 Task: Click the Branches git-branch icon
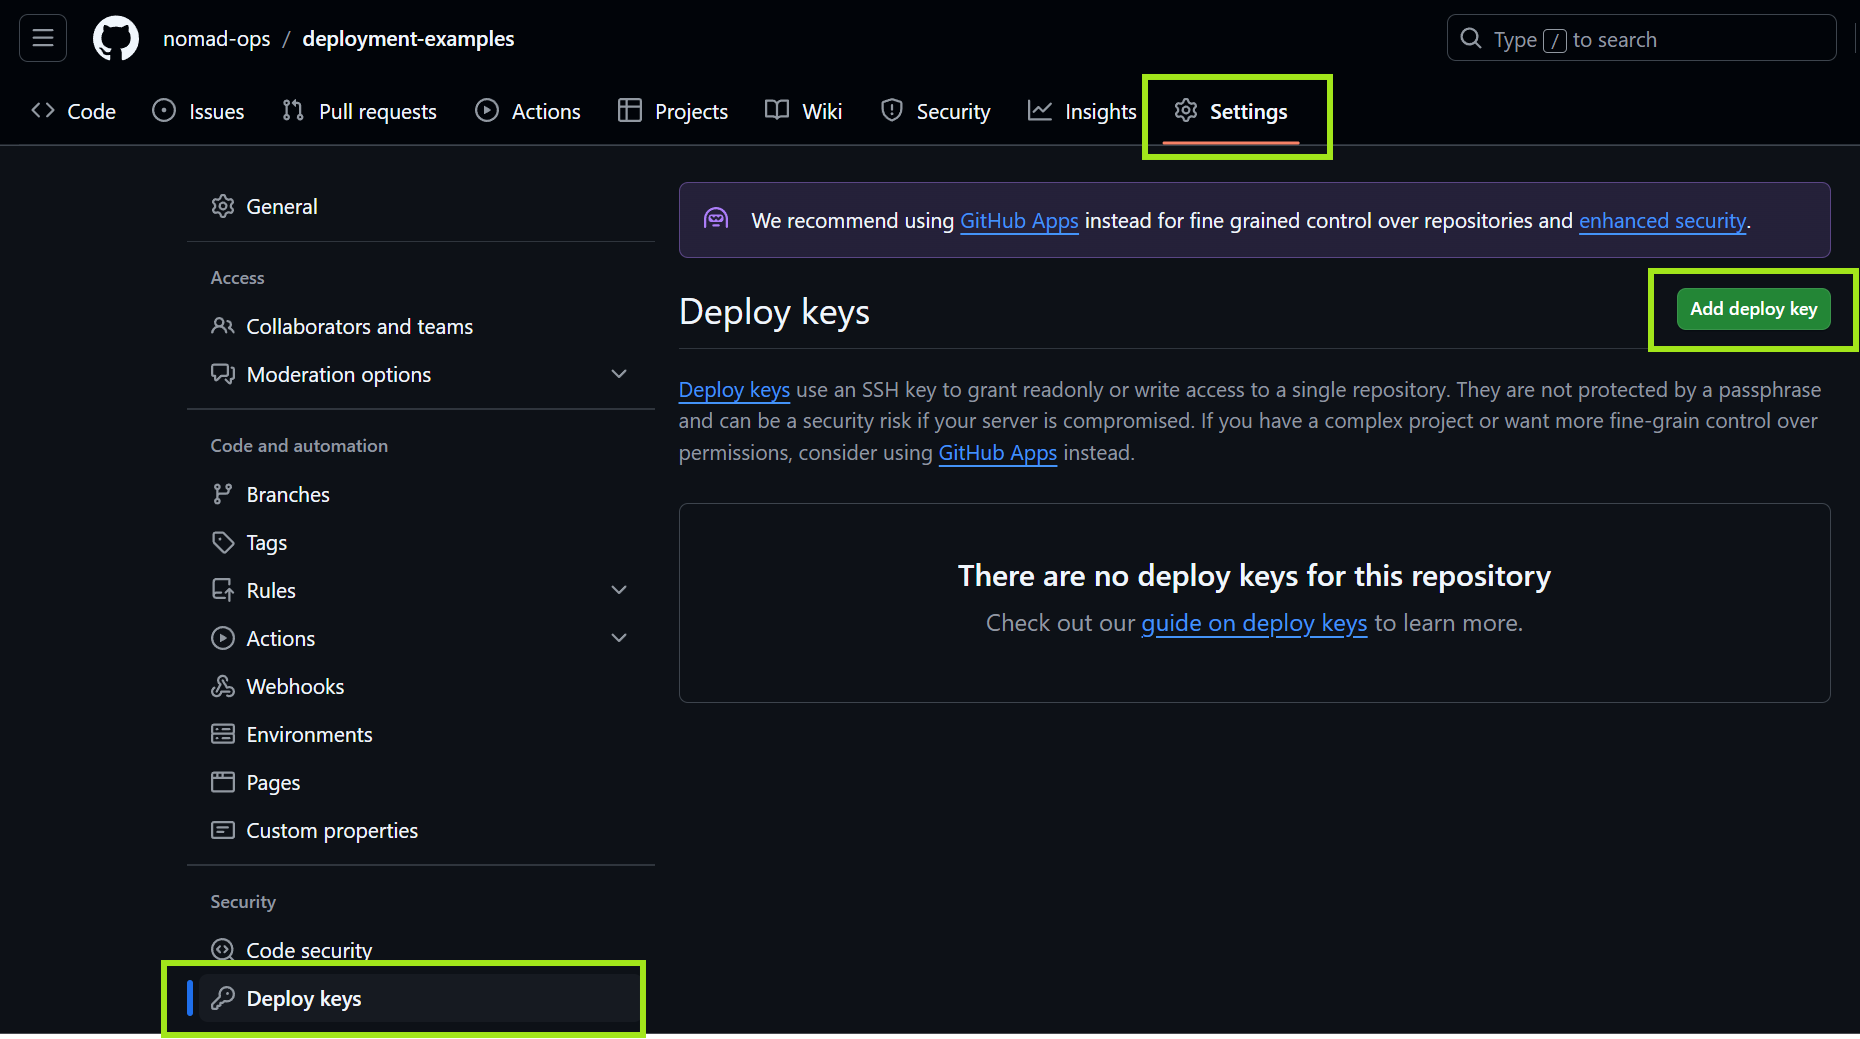click(x=223, y=494)
